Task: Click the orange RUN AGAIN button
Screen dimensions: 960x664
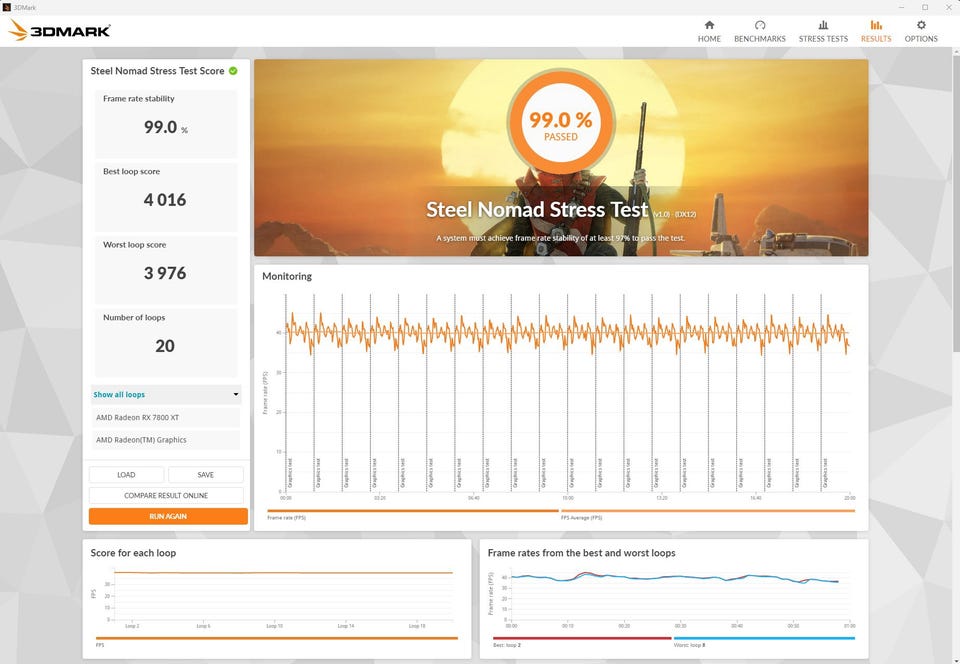Action: click(168, 517)
